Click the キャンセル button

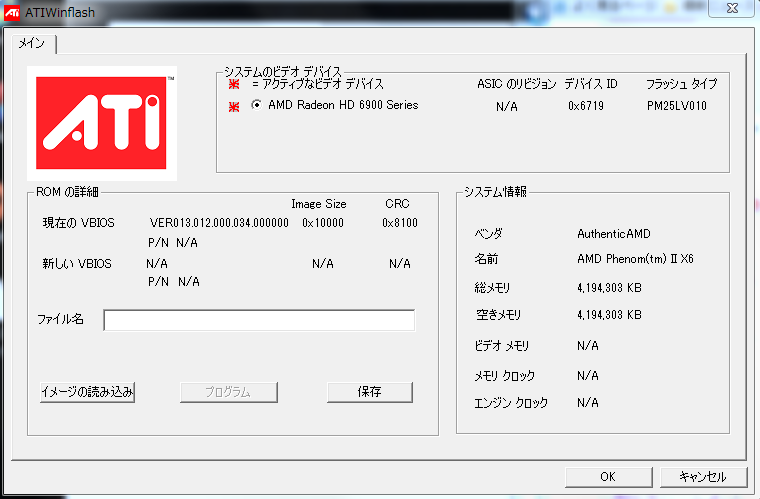coord(703,477)
